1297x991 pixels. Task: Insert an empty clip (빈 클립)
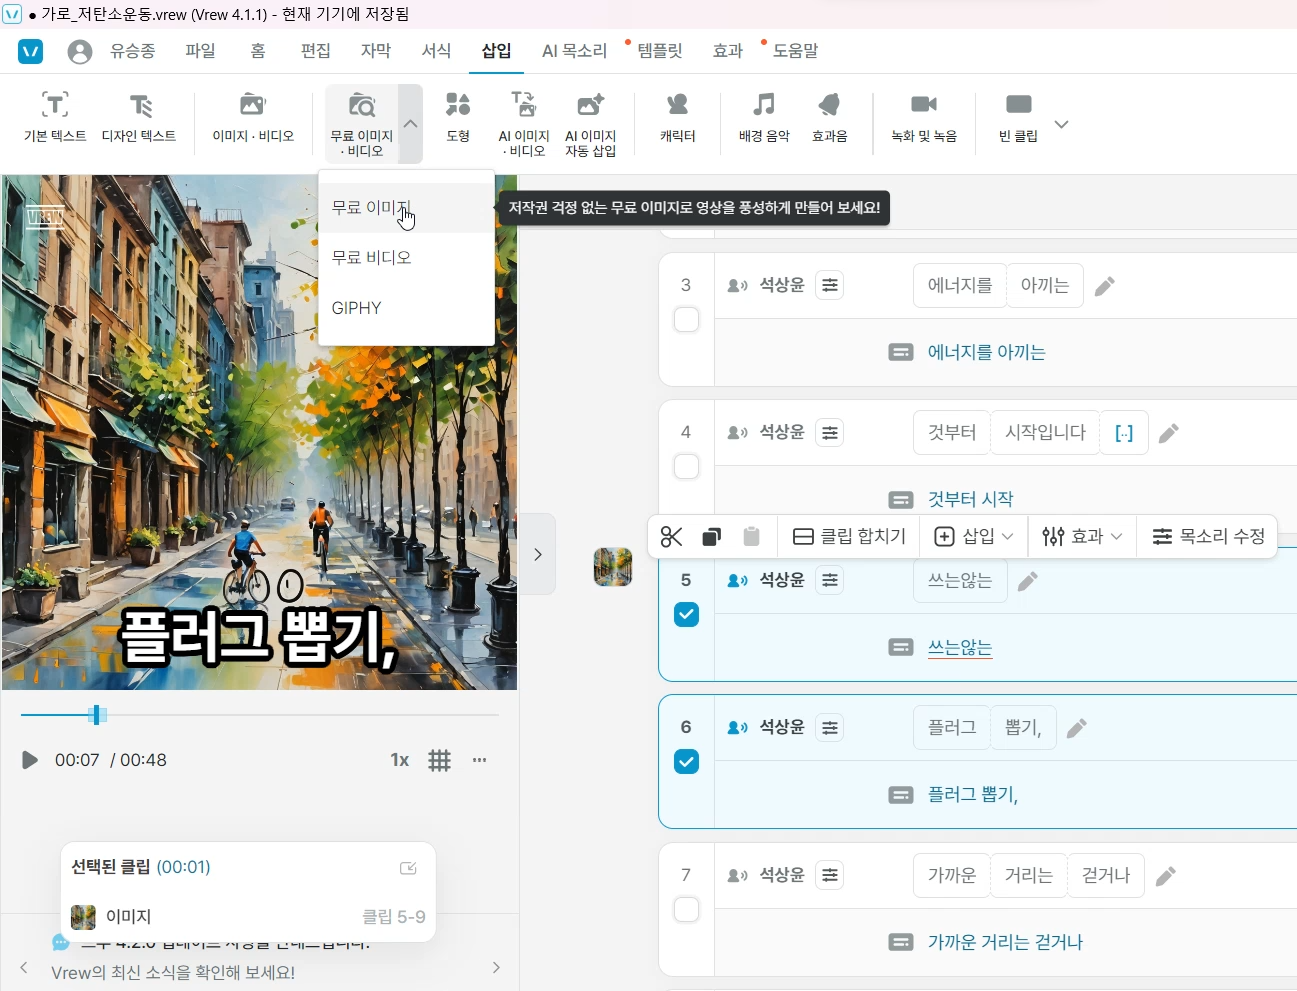[1018, 117]
